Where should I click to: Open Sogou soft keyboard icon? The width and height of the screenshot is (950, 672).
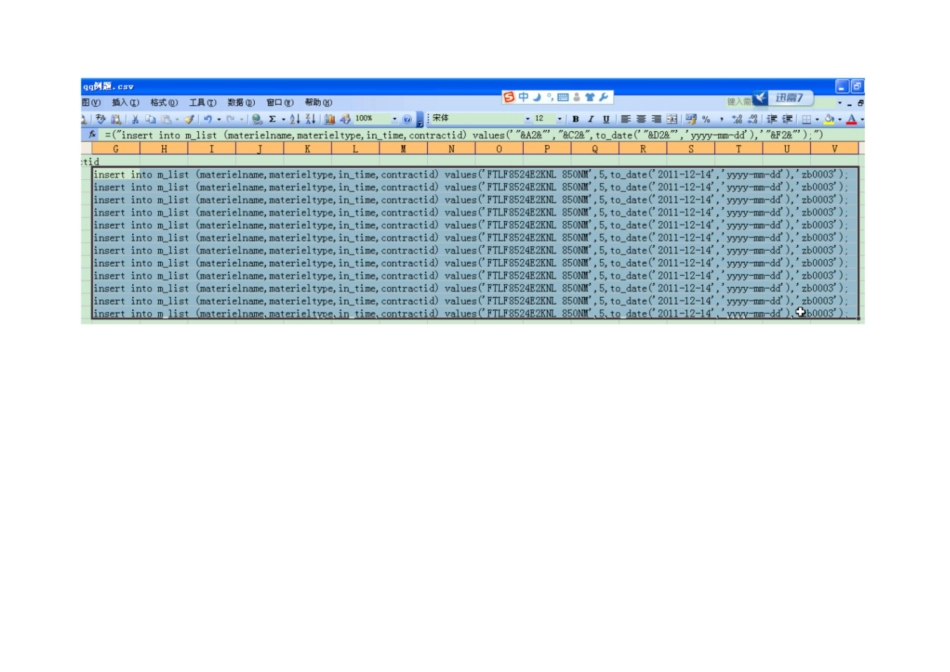(x=563, y=97)
